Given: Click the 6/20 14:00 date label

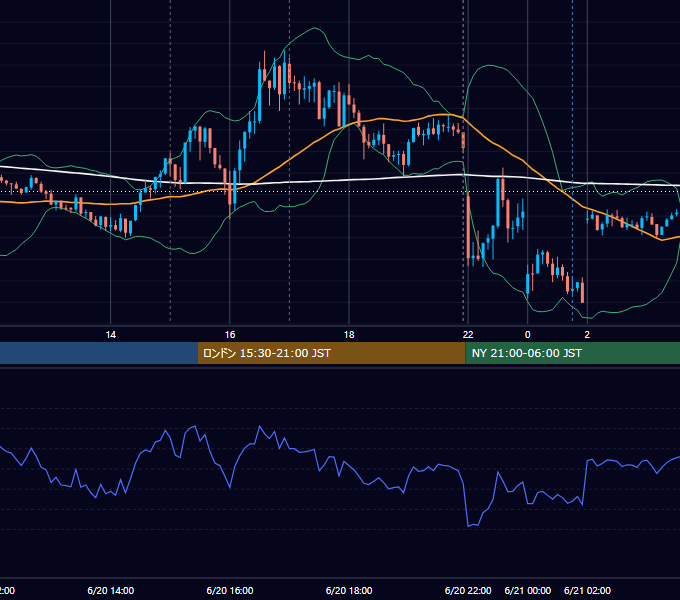Looking at the screenshot, I should pos(111,590).
